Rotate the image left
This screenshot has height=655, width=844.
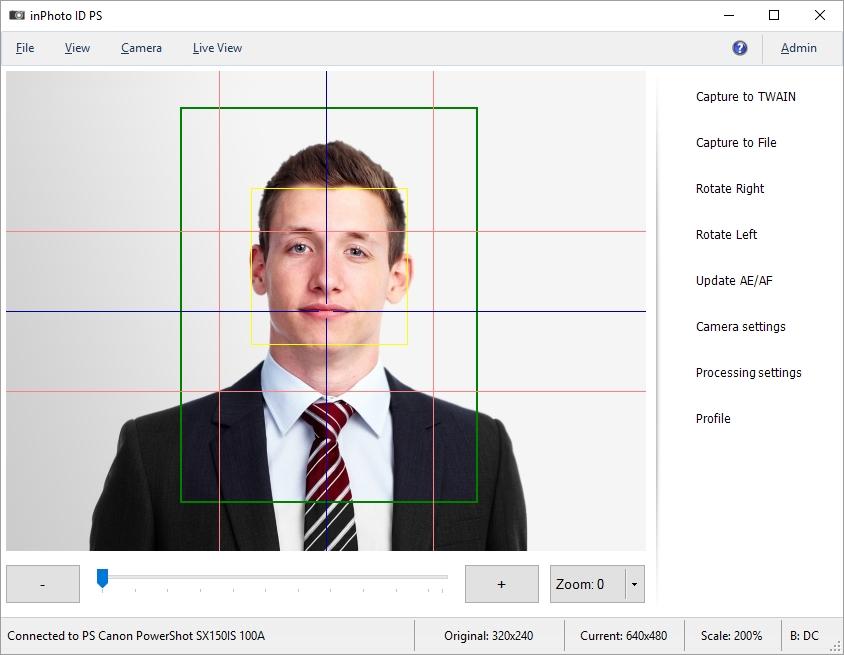point(726,235)
